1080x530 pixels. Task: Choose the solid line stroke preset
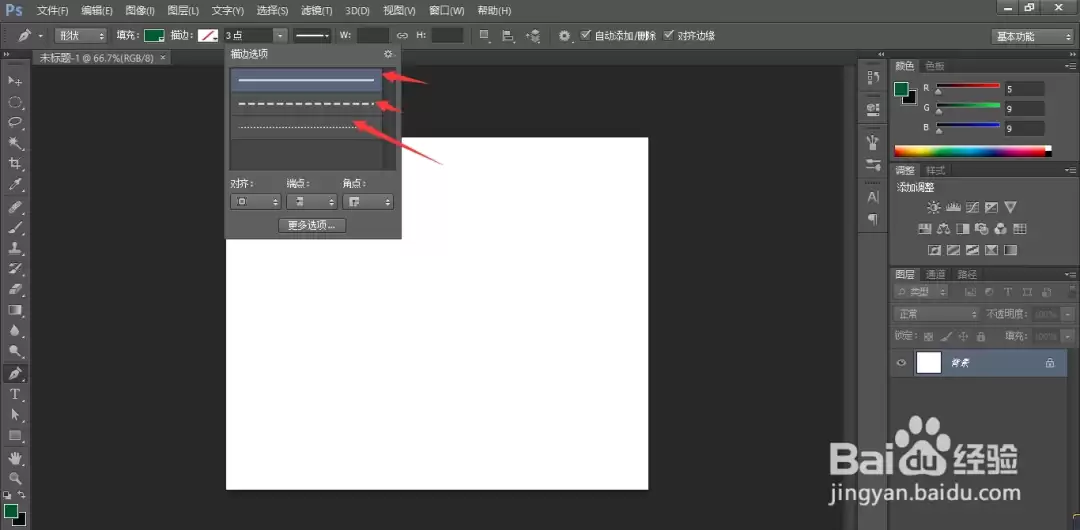click(x=306, y=81)
